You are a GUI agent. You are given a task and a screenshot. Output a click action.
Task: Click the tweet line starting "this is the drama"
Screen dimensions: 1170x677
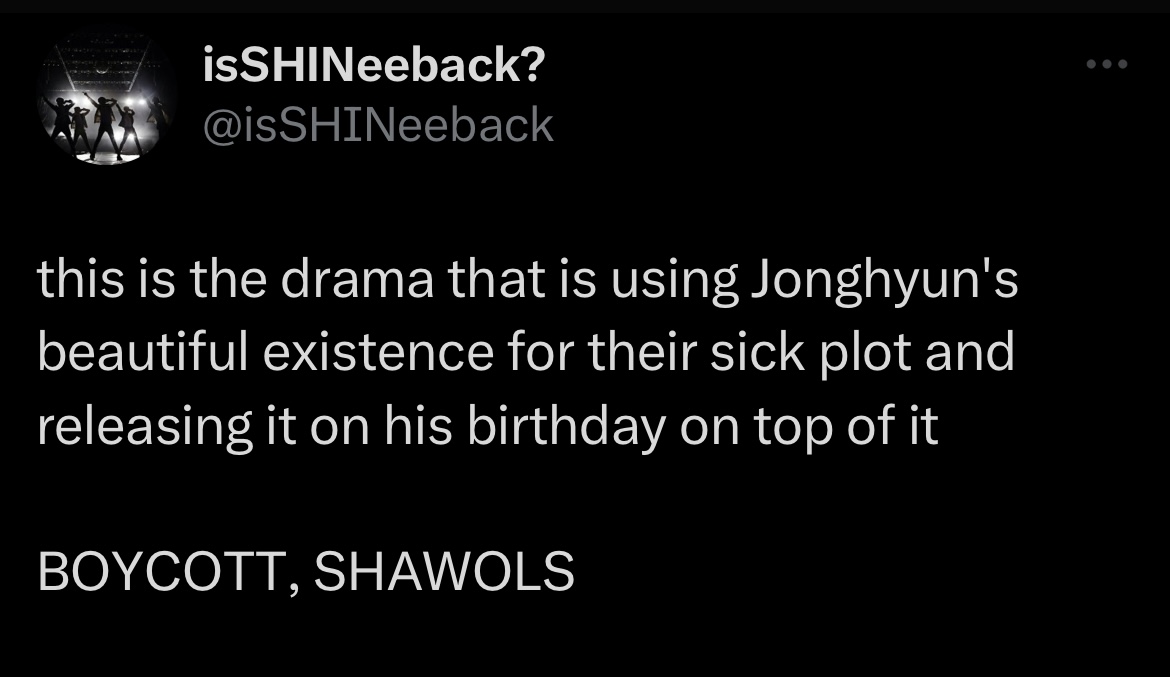point(528,280)
